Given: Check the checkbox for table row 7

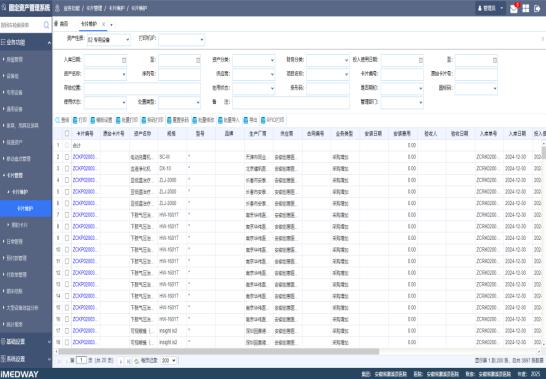Looking at the screenshot, I should (x=67, y=215).
